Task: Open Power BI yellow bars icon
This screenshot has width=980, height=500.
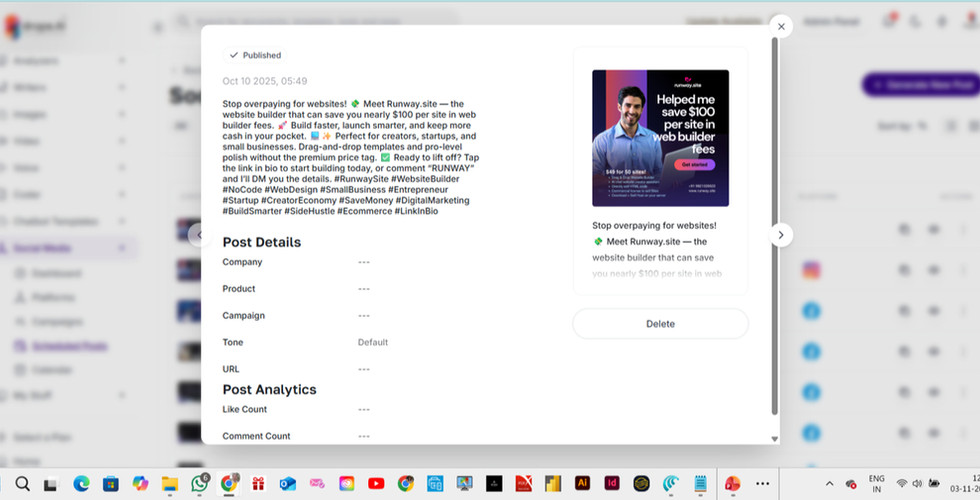Action: (x=553, y=484)
